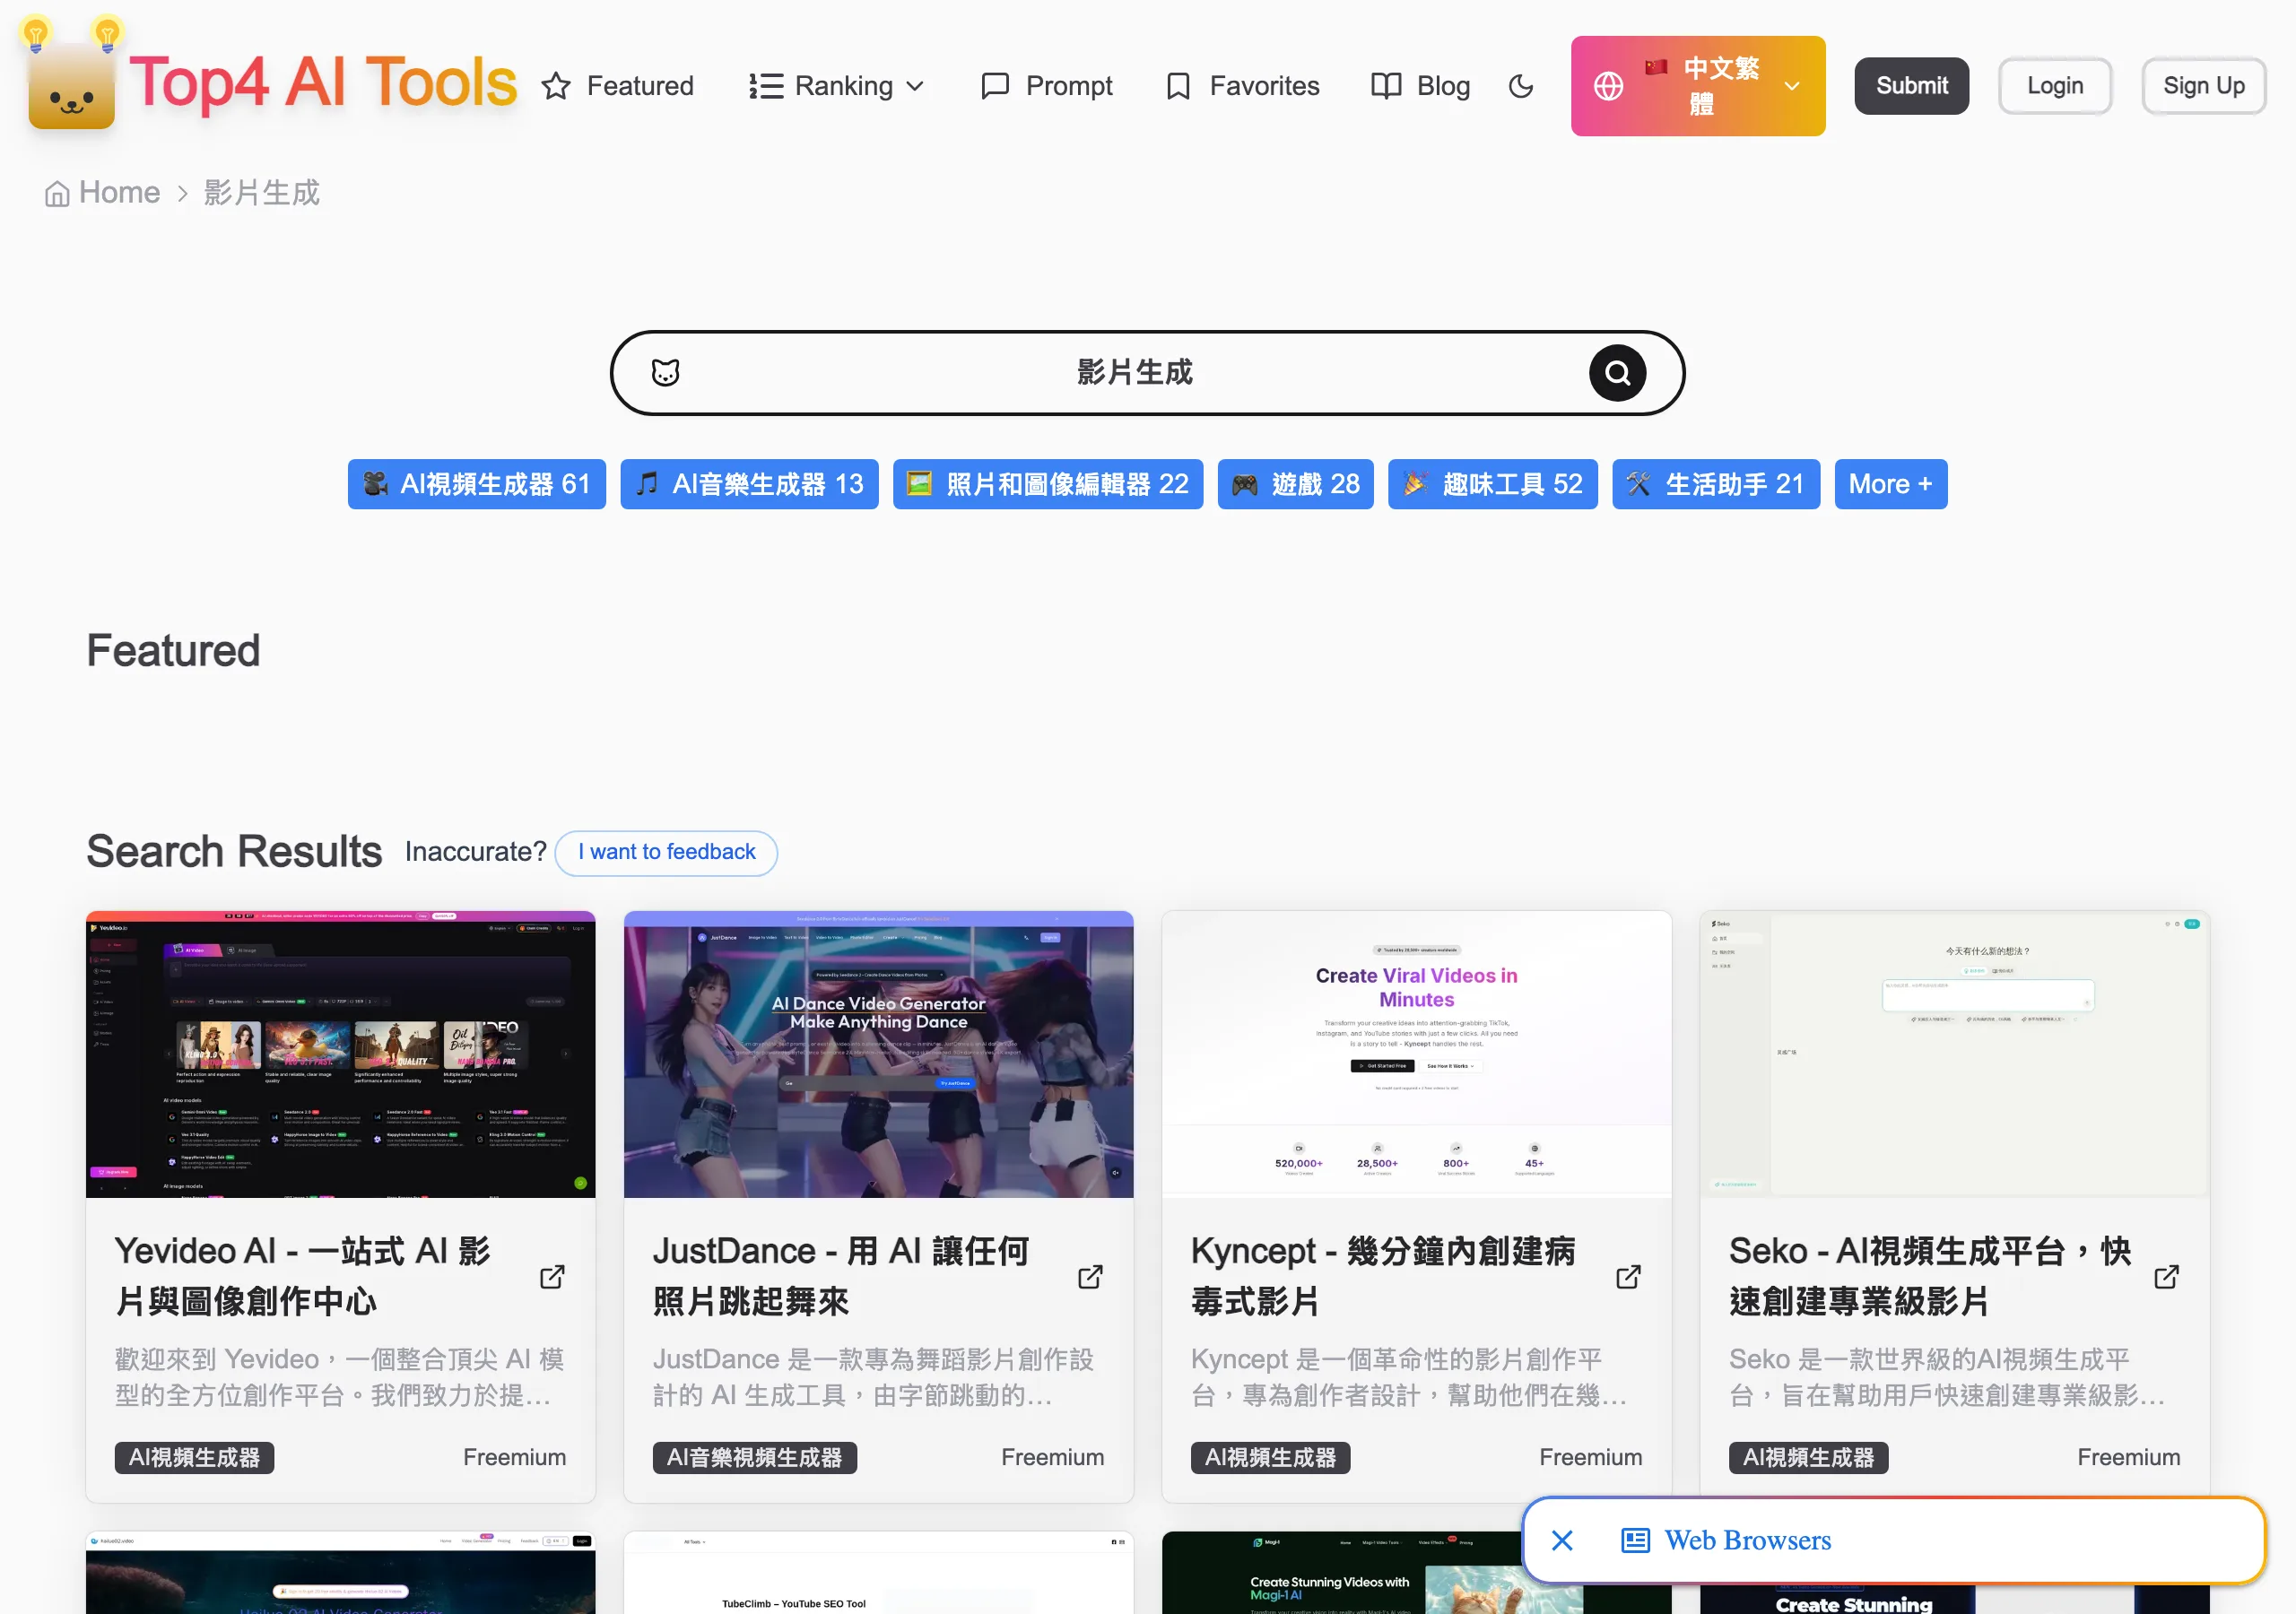Select the AI視頻生成器 61 category tag

click(x=477, y=484)
